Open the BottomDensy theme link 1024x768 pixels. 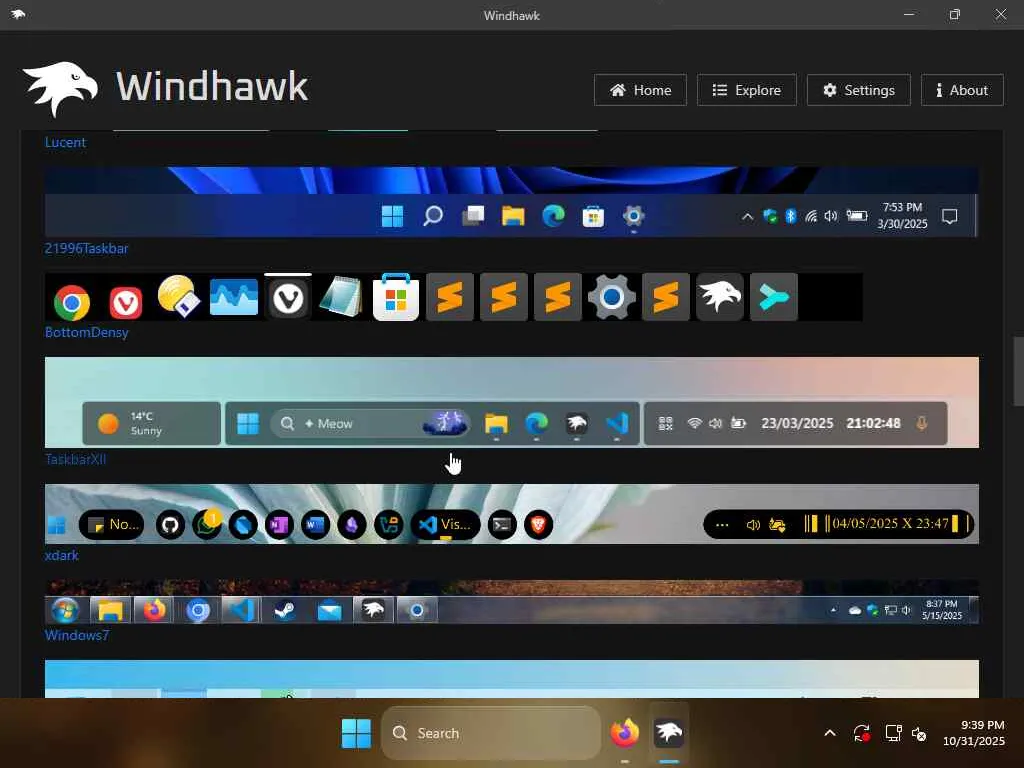tap(86, 332)
